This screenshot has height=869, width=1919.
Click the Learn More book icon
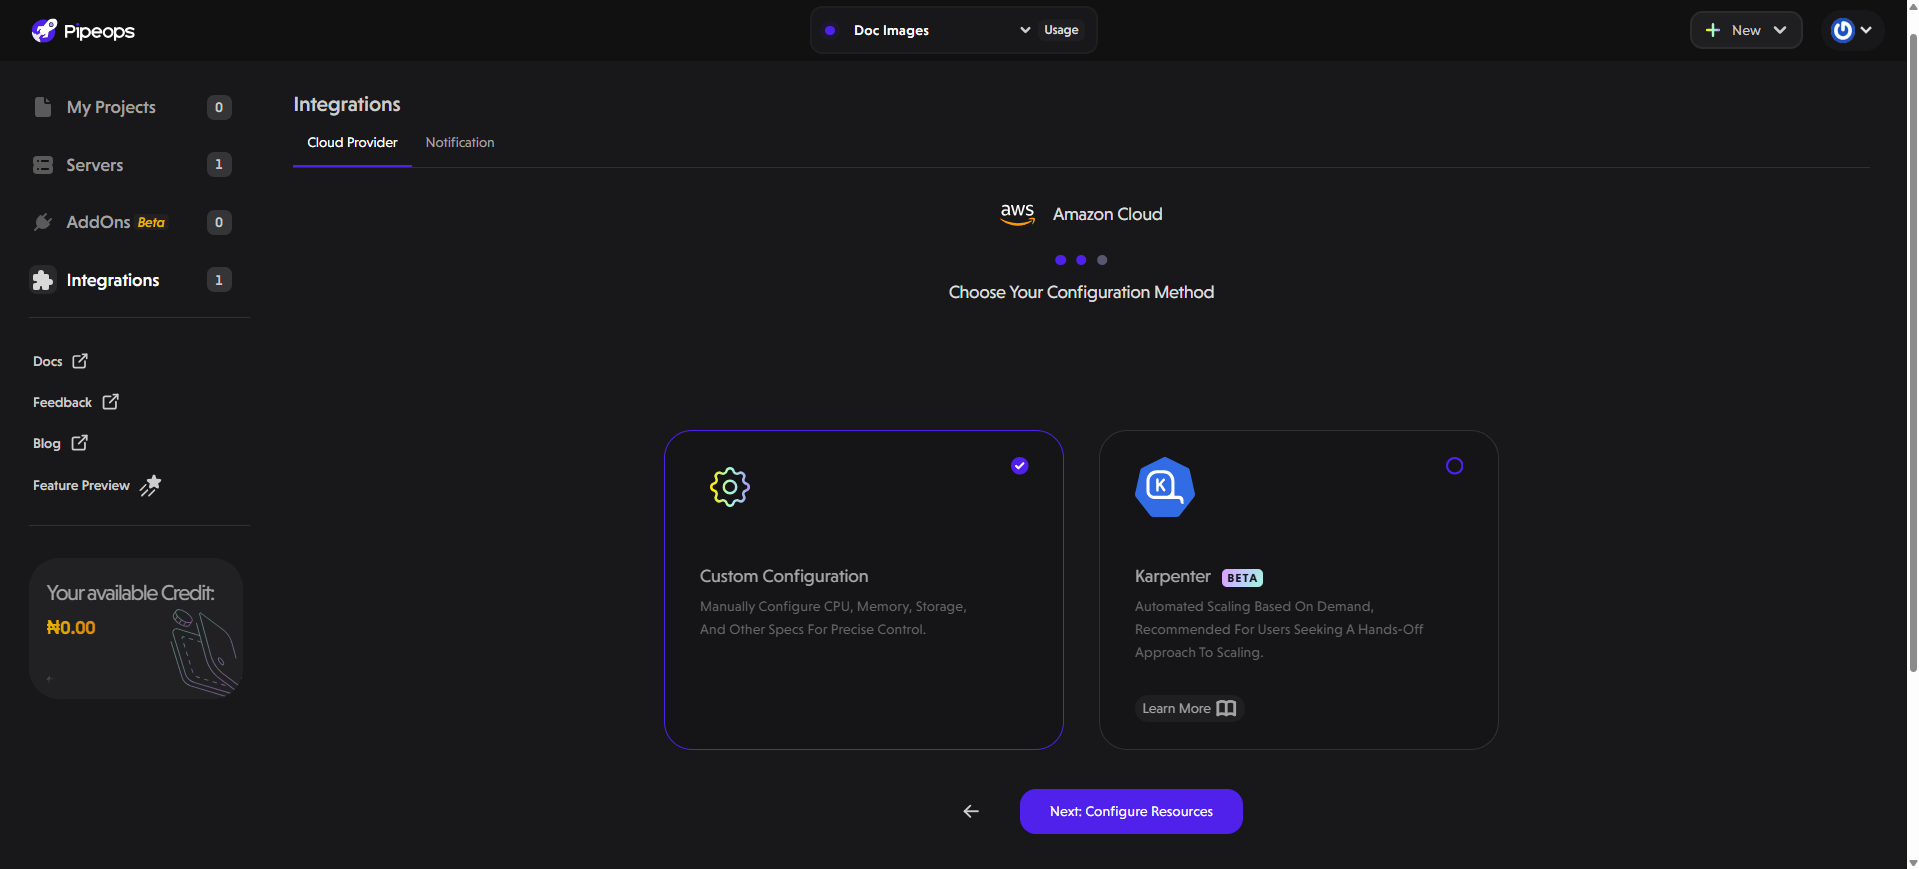(1226, 708)
